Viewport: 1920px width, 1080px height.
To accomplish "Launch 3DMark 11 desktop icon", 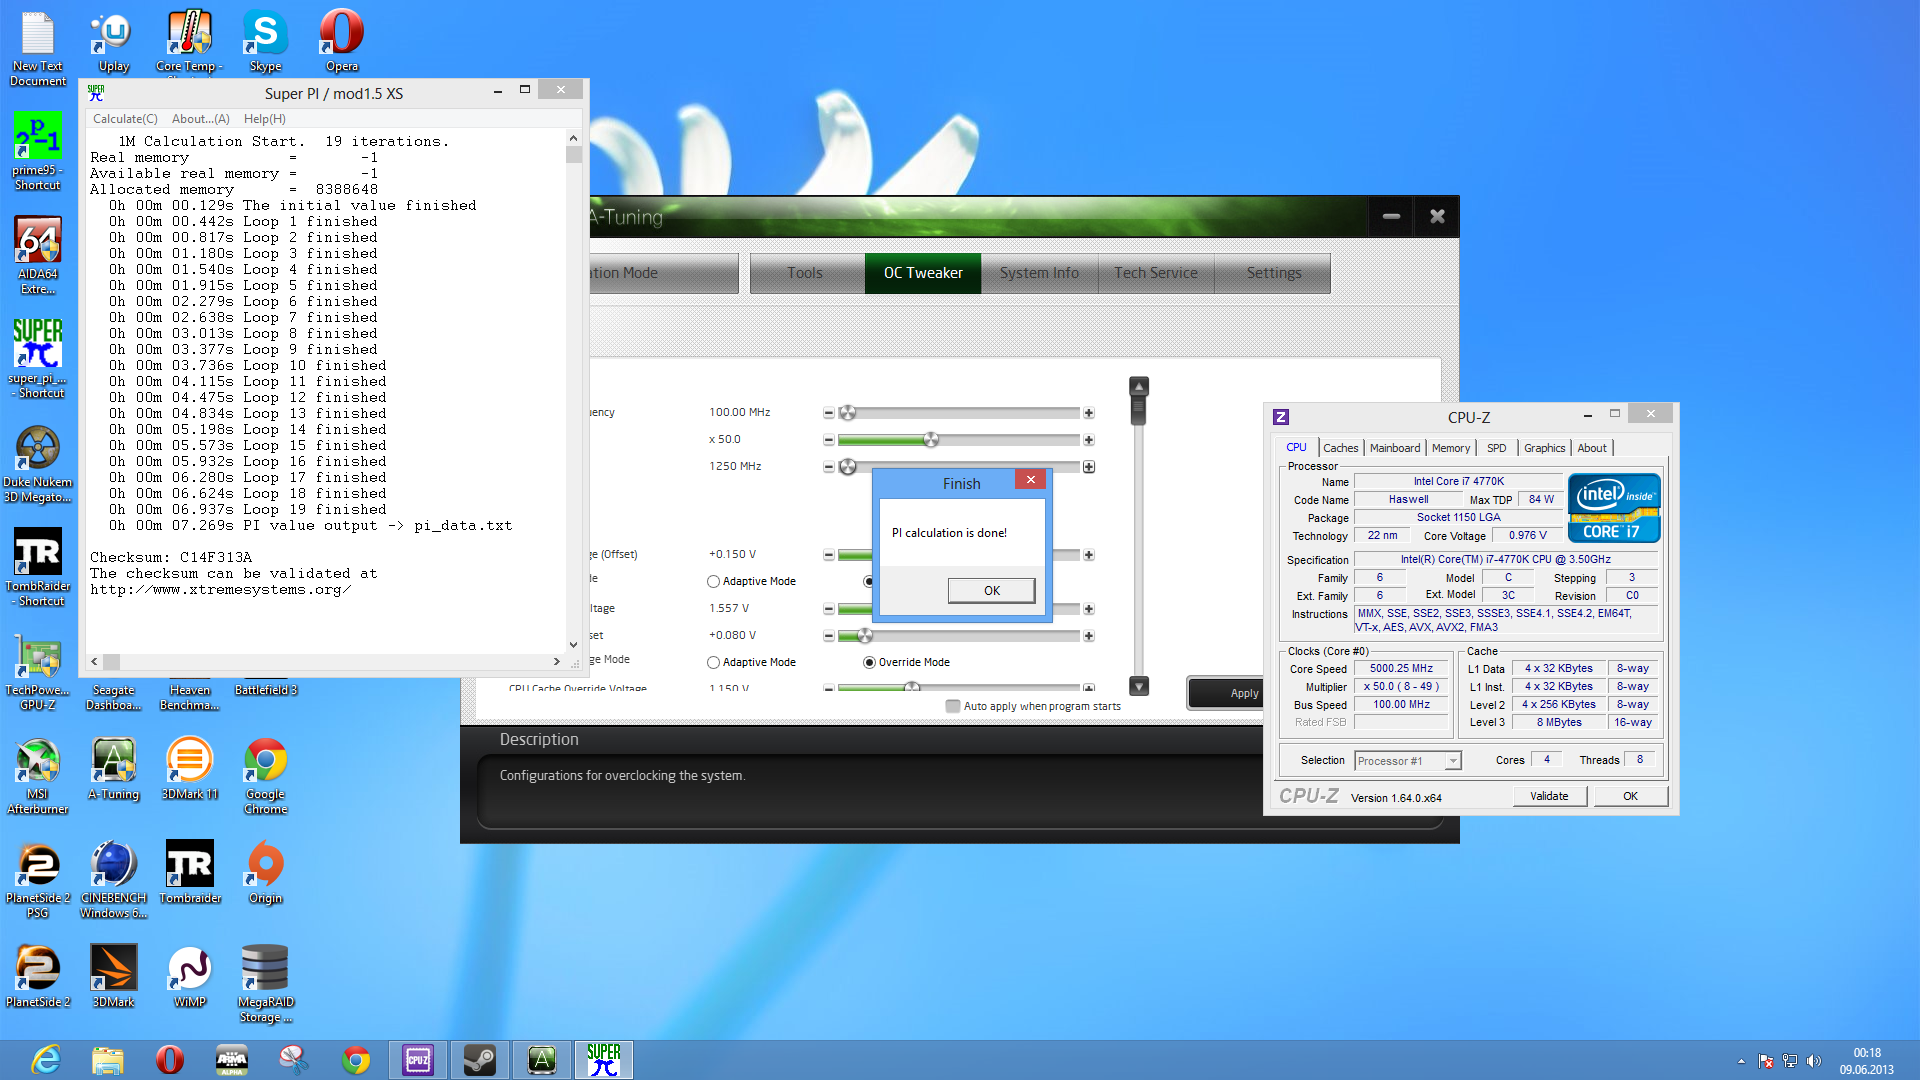I will [189, 768].
